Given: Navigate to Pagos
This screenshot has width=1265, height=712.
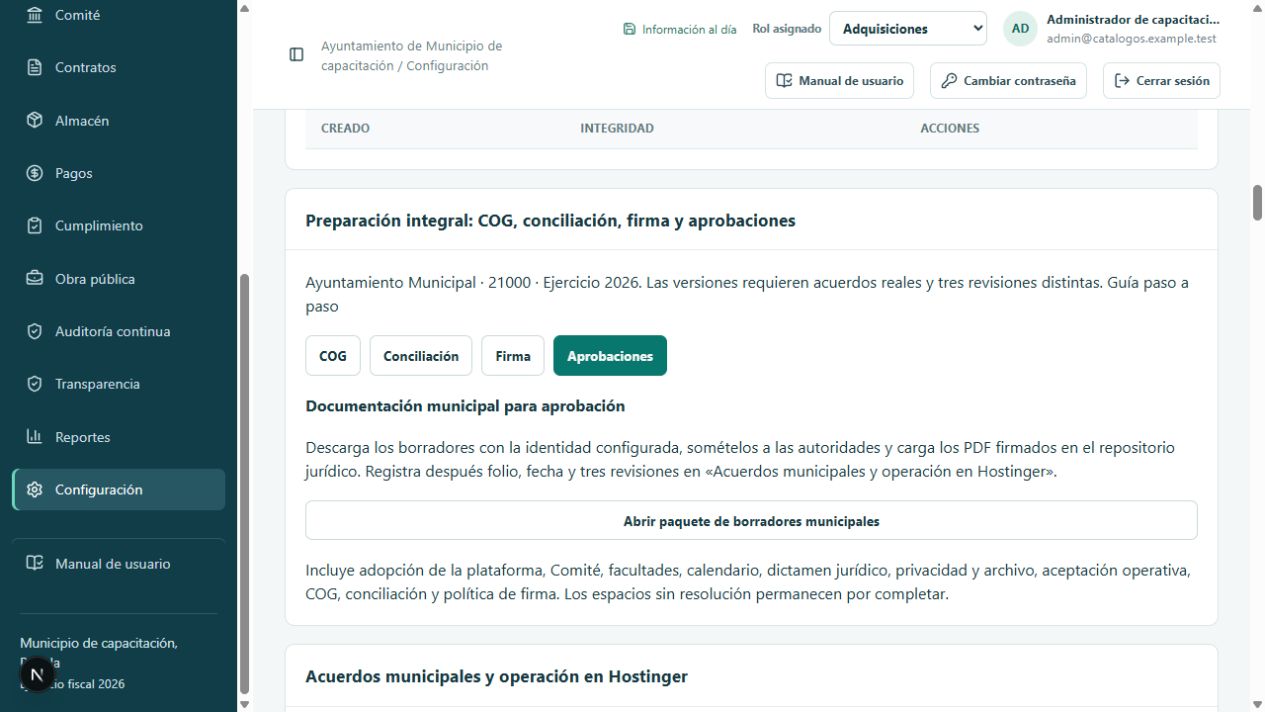Looking at the screenshot, I should point(118,173).
